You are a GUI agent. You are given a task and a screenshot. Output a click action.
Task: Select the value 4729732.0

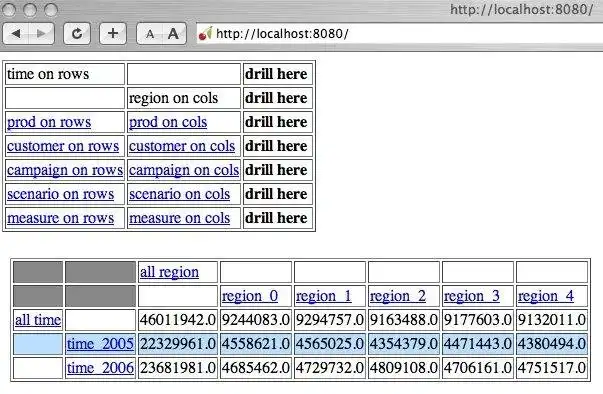pos(330,368)
